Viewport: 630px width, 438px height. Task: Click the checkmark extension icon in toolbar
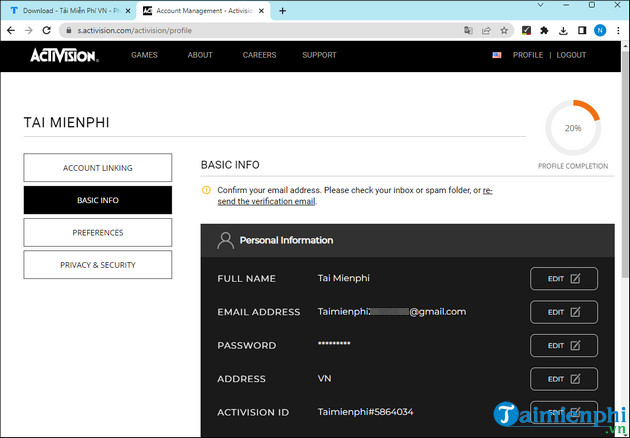pos(526,31)
